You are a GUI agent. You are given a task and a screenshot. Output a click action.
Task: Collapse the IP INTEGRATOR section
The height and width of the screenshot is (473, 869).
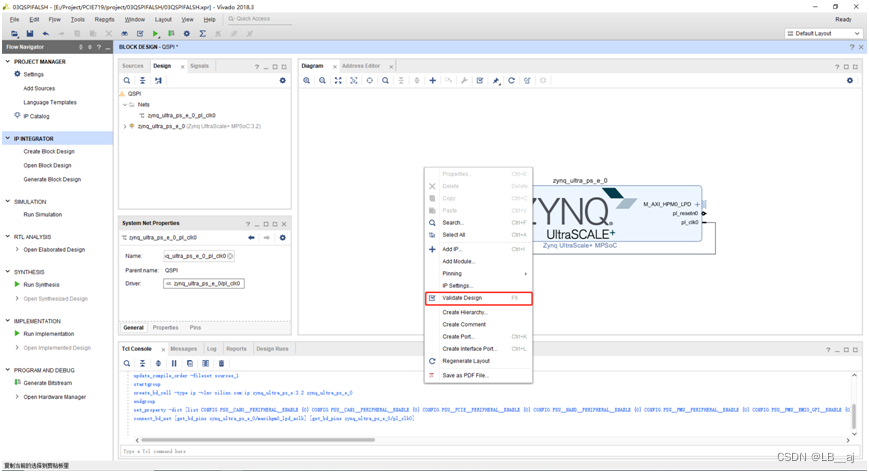click(x=8, y=138)
